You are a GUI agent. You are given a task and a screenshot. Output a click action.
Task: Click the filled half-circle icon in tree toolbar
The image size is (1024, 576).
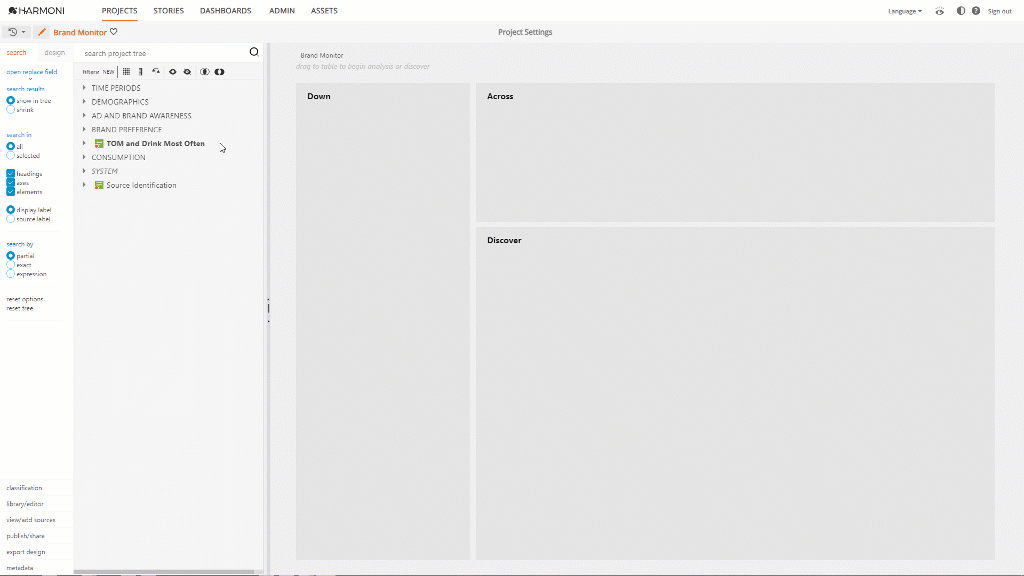pos(219,72)
